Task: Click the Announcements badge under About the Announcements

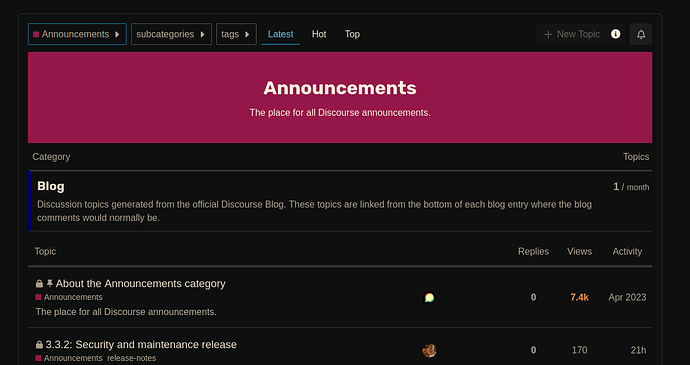Action: [x=69, y=297]
